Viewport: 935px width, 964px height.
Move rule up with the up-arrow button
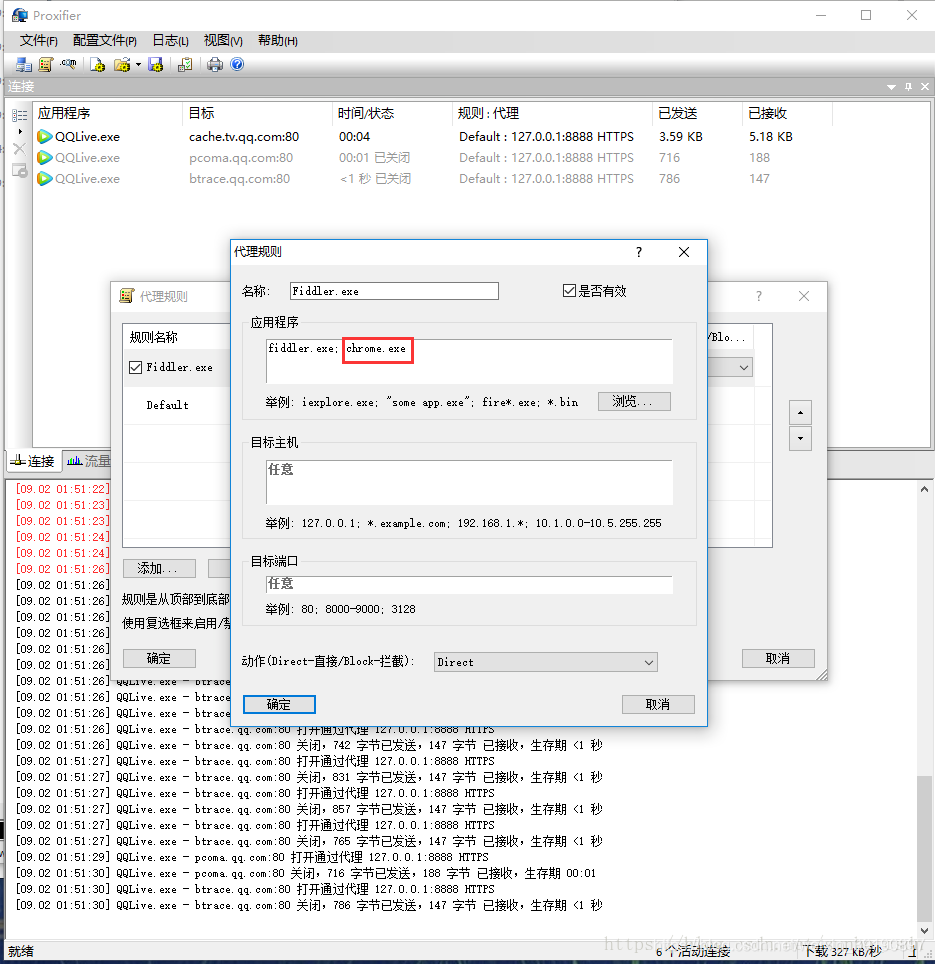[x=800, y=412]
